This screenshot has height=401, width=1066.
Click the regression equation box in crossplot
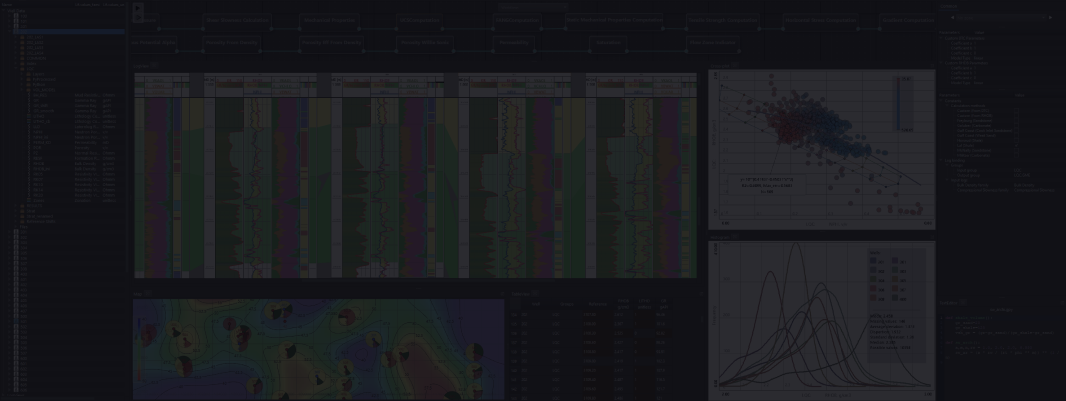[x=767, y=183]
